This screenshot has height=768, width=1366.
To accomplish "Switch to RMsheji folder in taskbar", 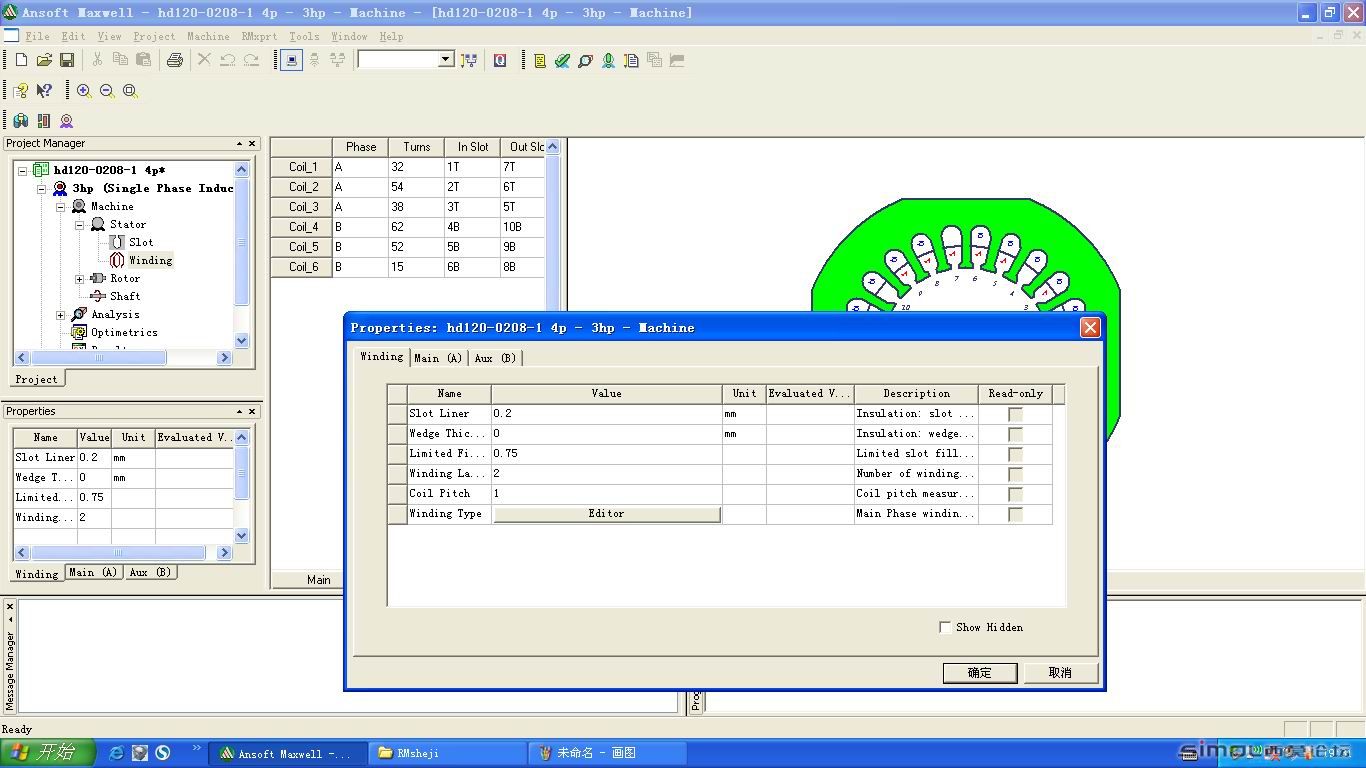I will pyautogui.click(x=448, y=753).
